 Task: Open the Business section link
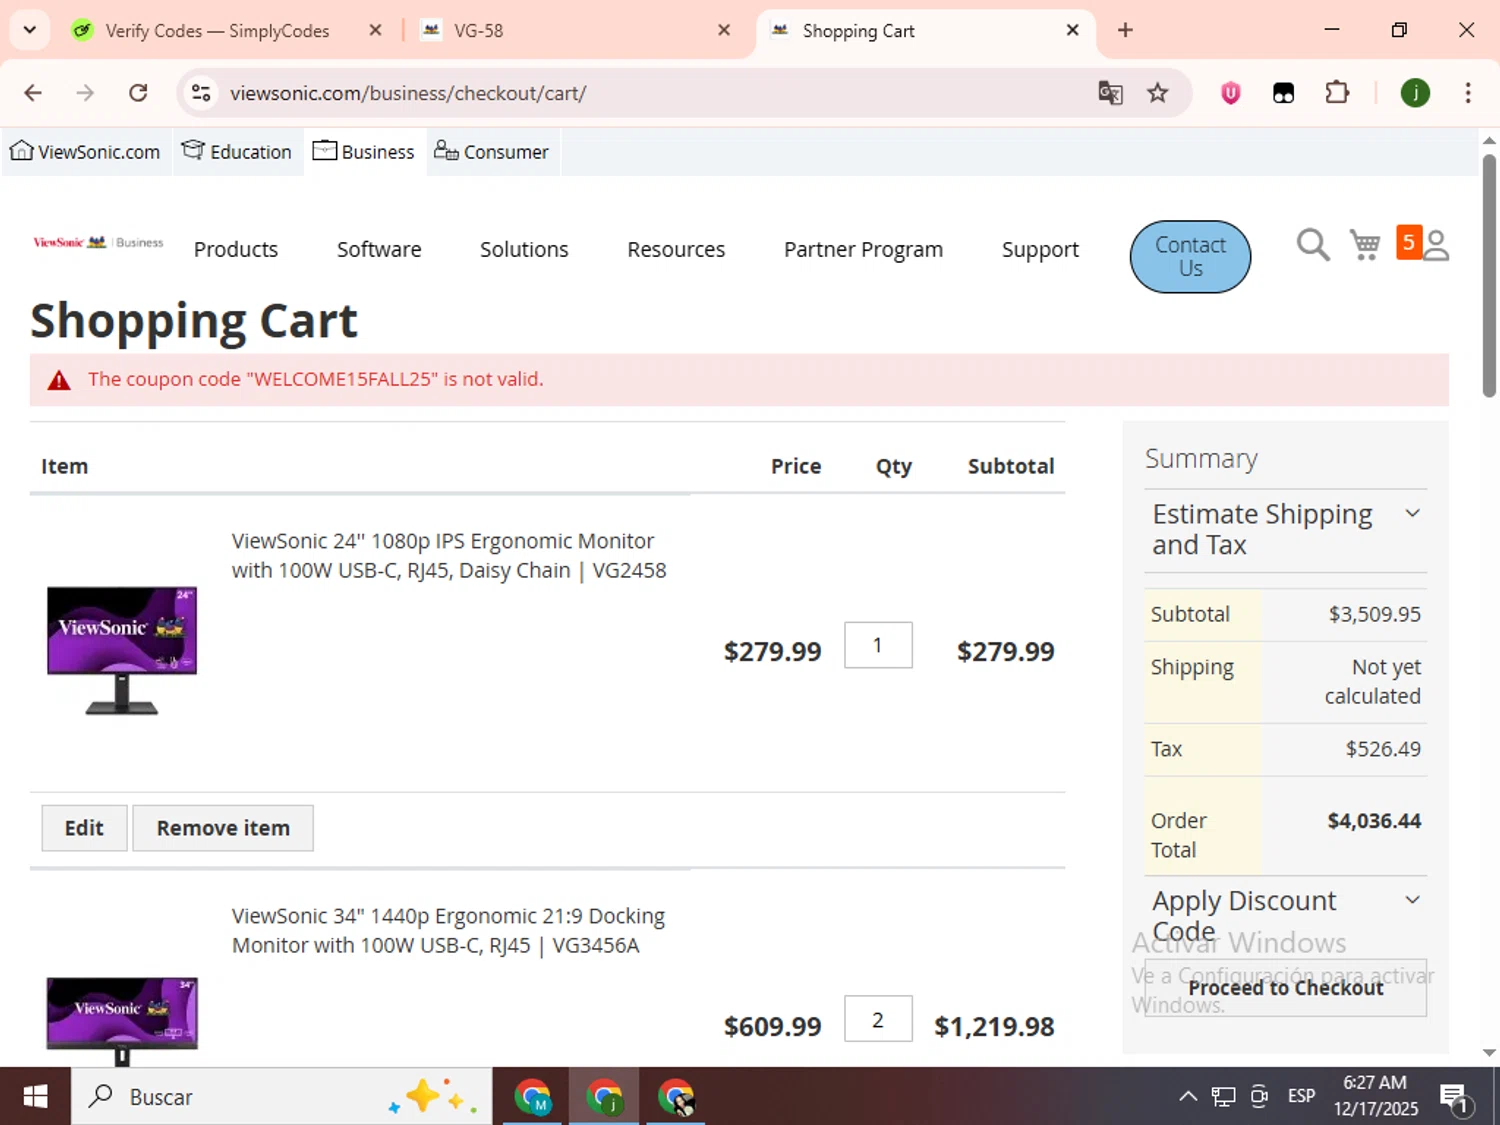coord(364,151)
